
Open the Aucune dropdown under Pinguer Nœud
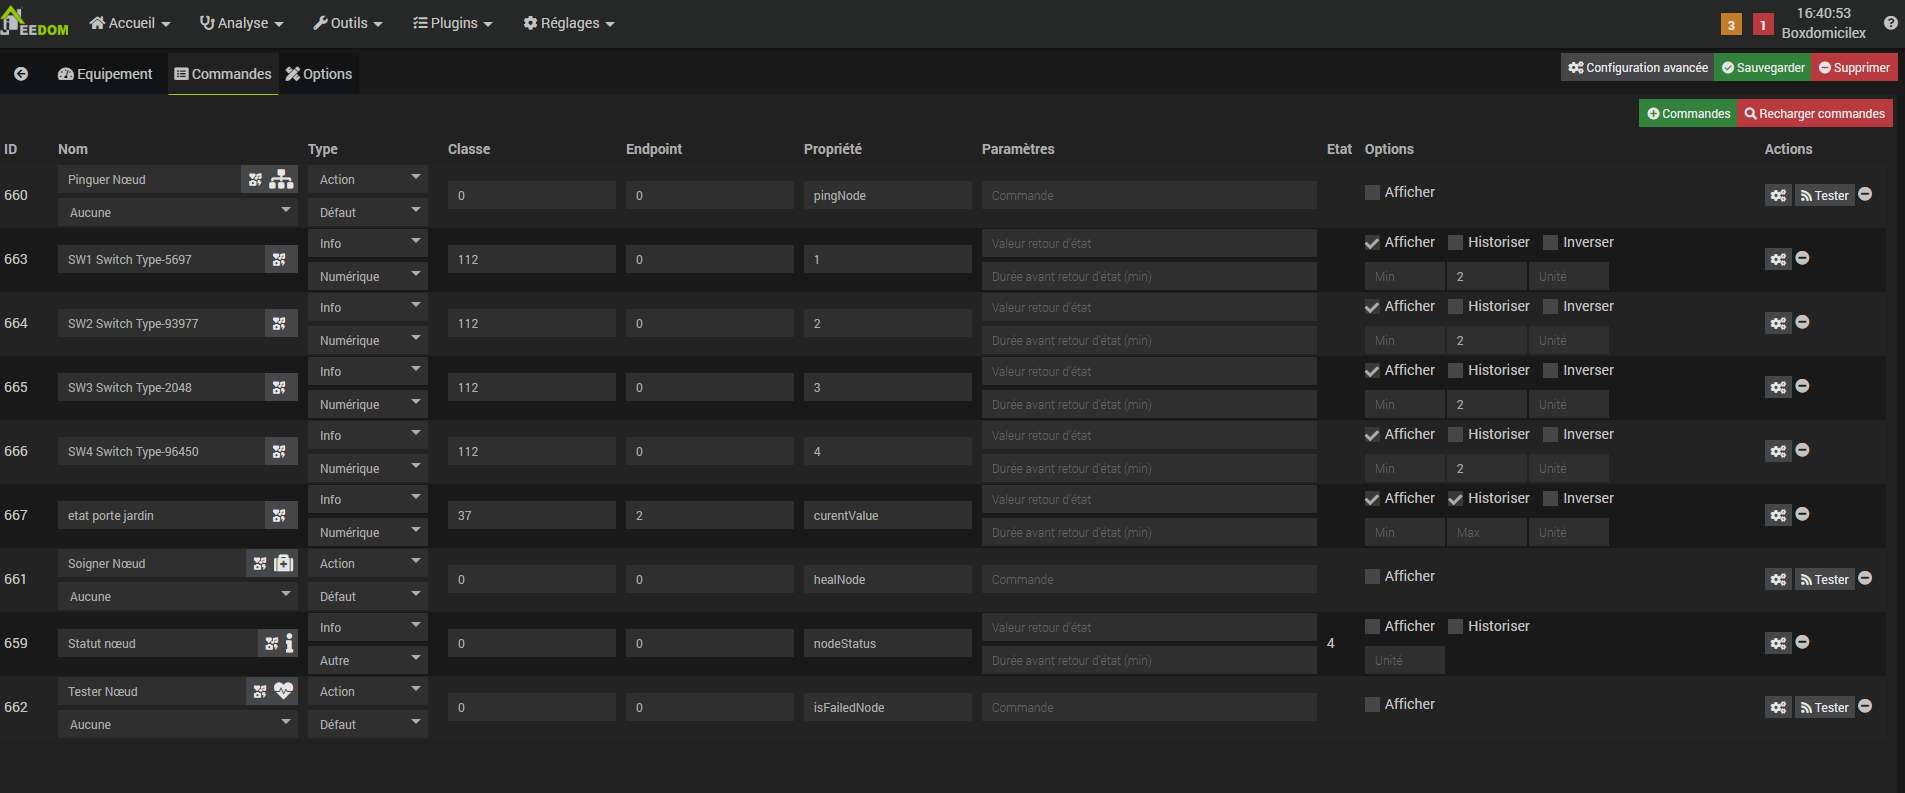[177, 213]
